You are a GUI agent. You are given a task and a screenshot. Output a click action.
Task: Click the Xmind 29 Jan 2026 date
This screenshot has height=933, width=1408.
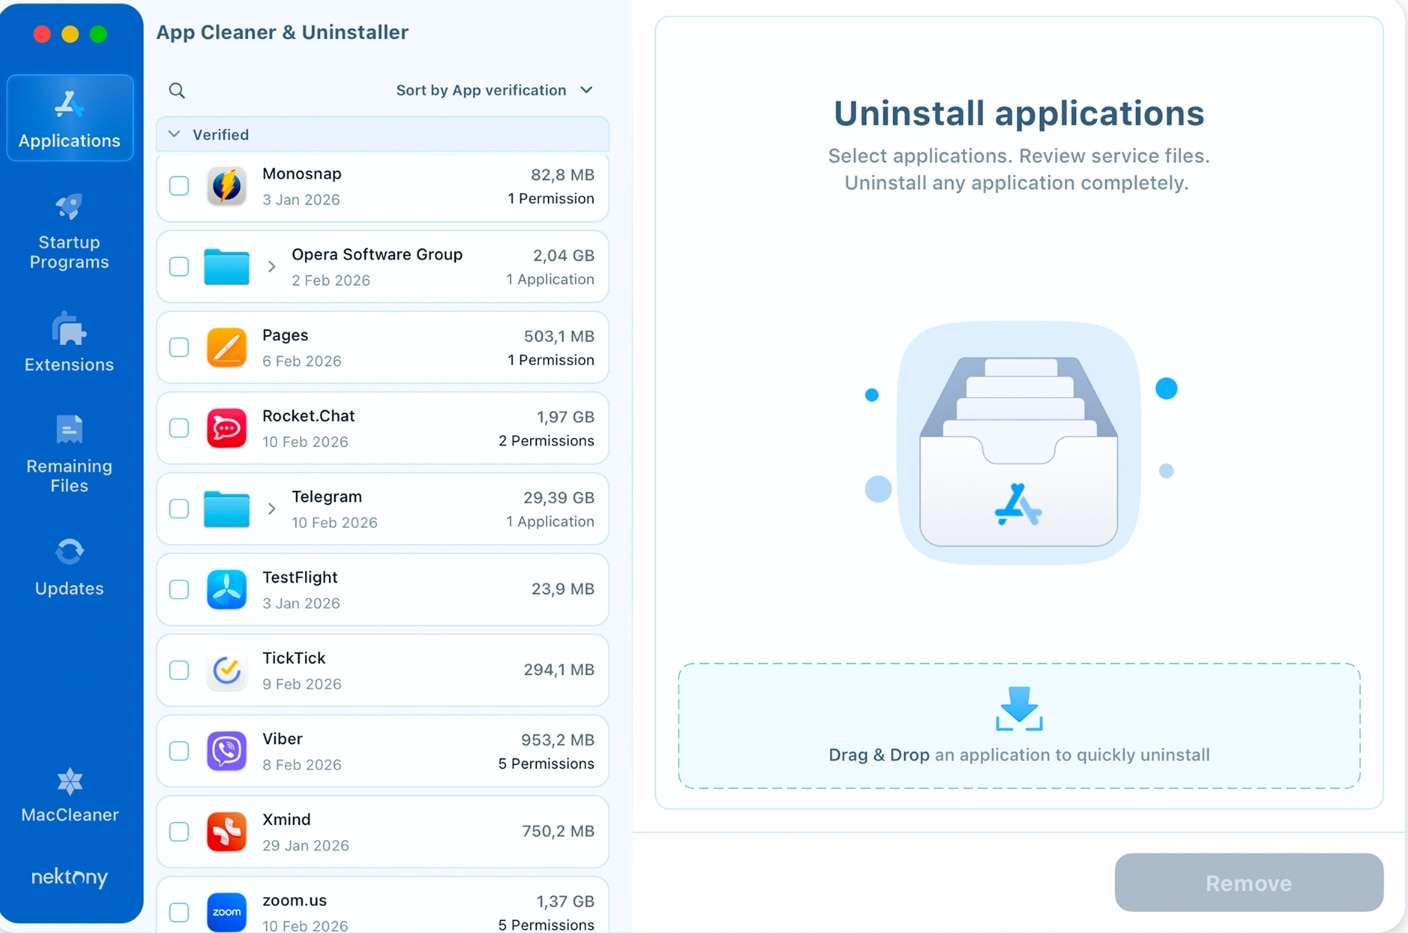pos(306,845)
